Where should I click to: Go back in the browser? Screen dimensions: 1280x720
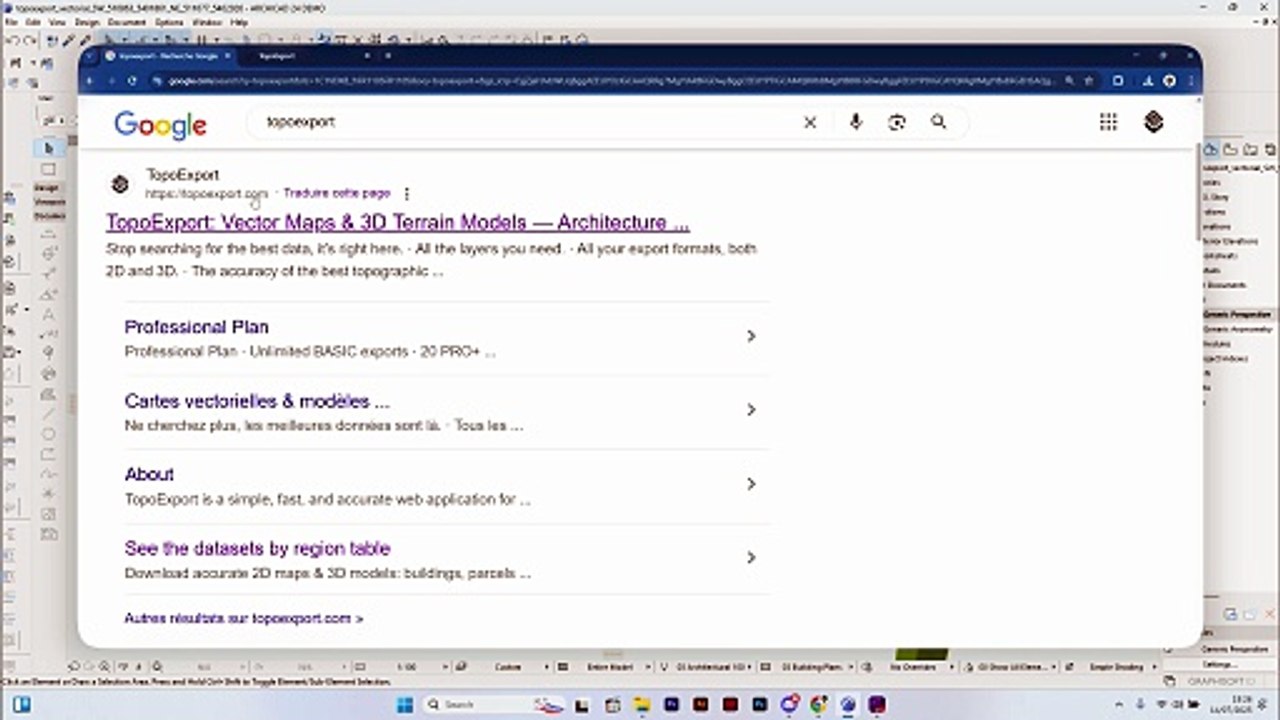(x=90, y=81)
